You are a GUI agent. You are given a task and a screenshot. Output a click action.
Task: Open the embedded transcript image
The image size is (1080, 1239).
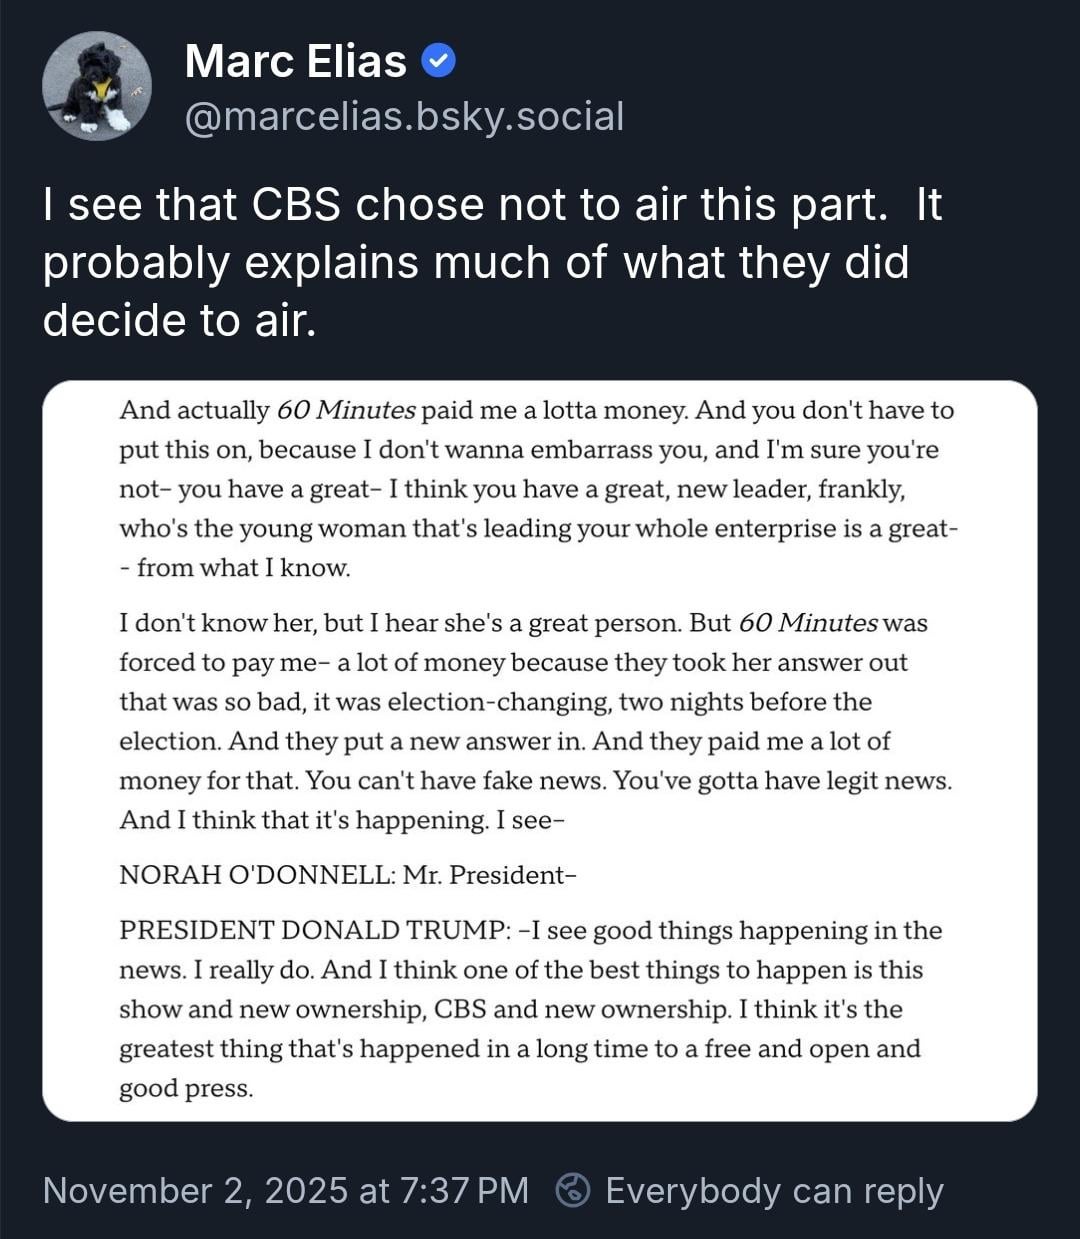540,750
